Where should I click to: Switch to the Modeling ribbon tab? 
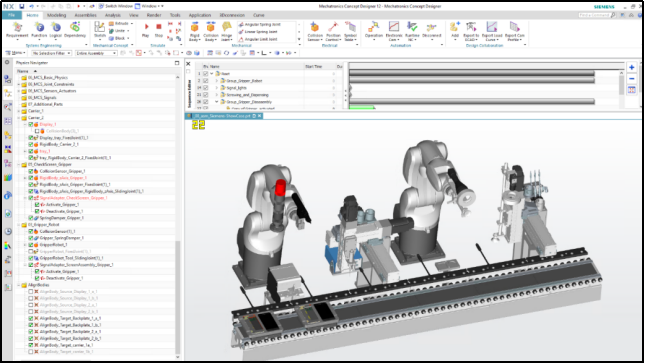pos(56,15)
